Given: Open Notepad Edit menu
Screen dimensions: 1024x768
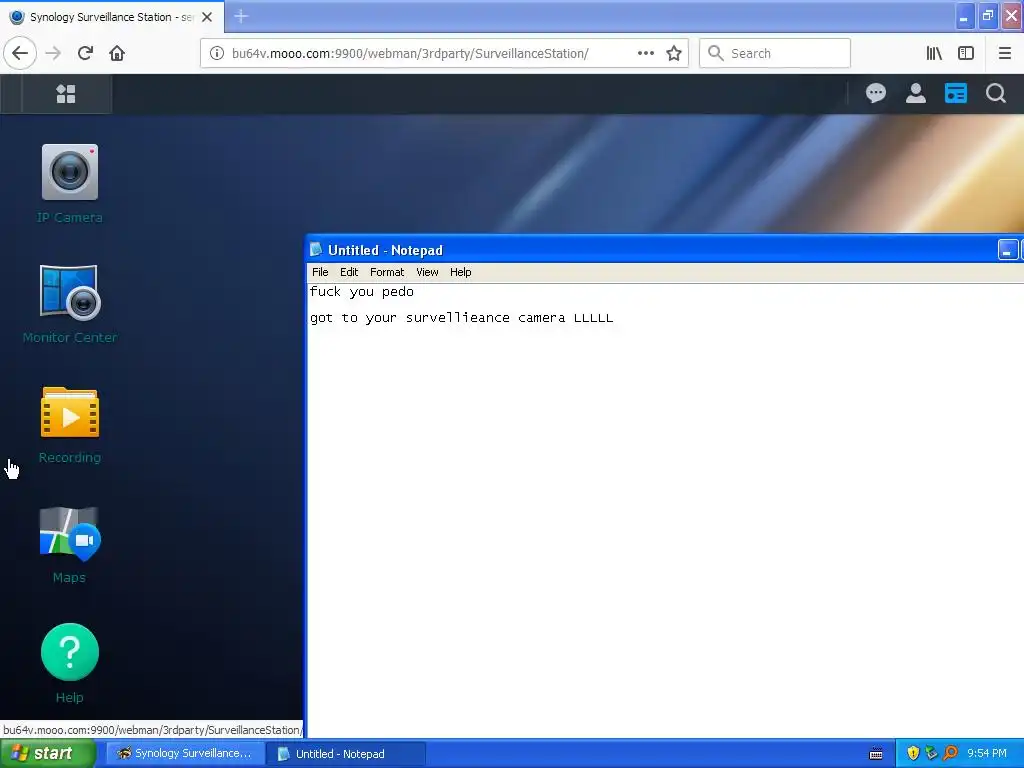Looking at the screenshot, I should [349, 272].
